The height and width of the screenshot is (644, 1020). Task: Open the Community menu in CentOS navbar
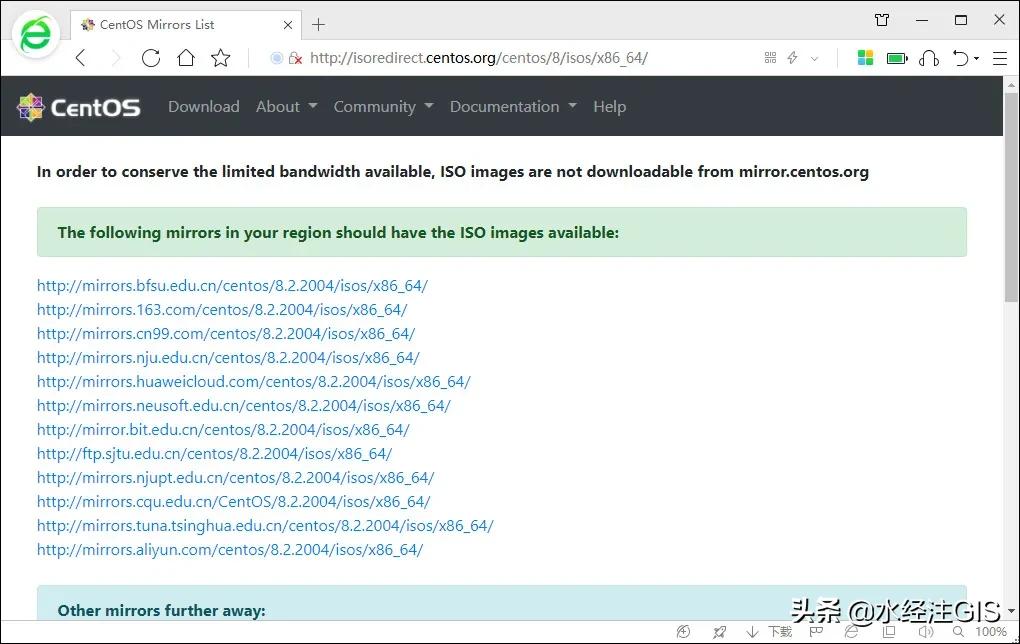[376, 106]
